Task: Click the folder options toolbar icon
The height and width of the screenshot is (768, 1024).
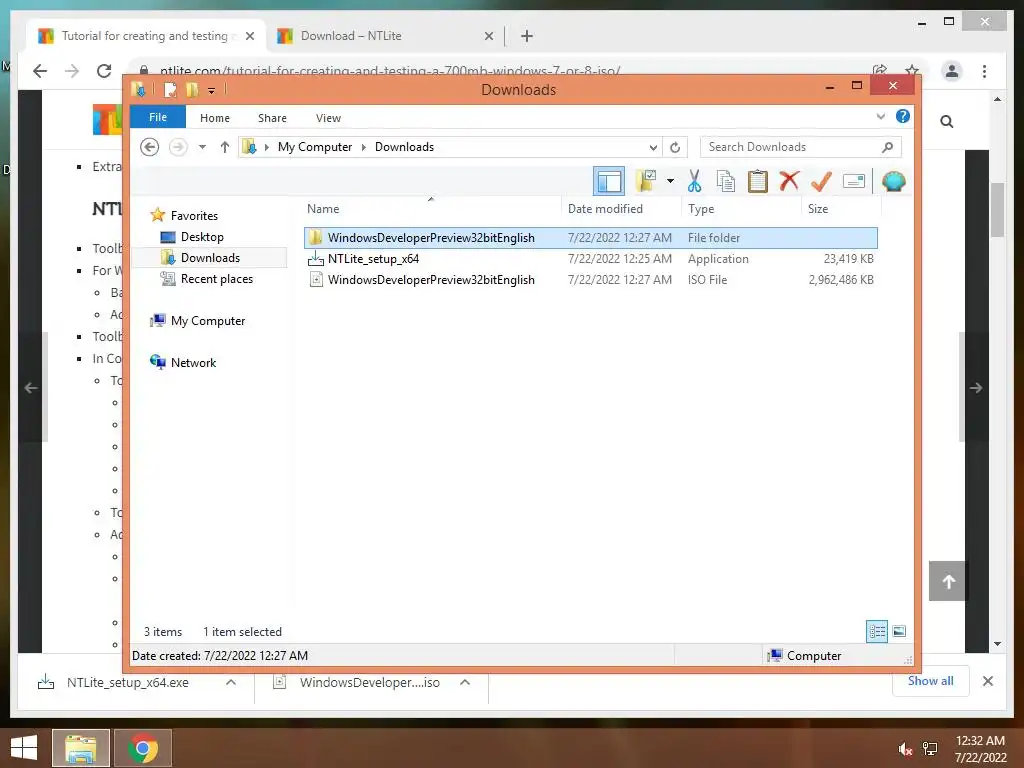Action: 646,181
